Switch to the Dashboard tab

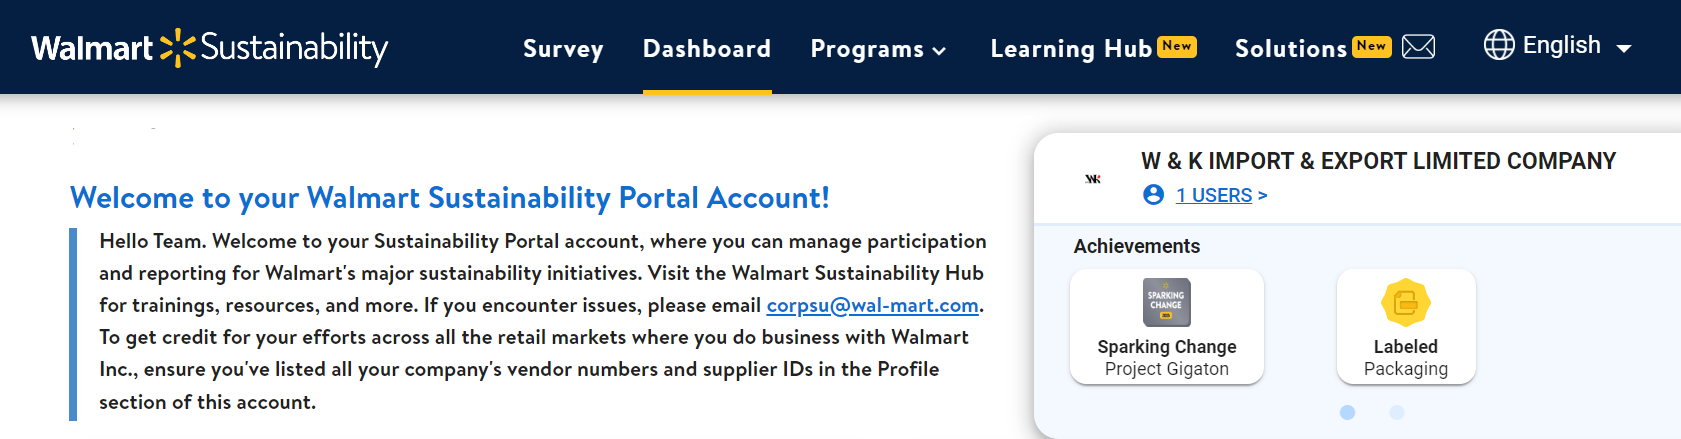707,49
